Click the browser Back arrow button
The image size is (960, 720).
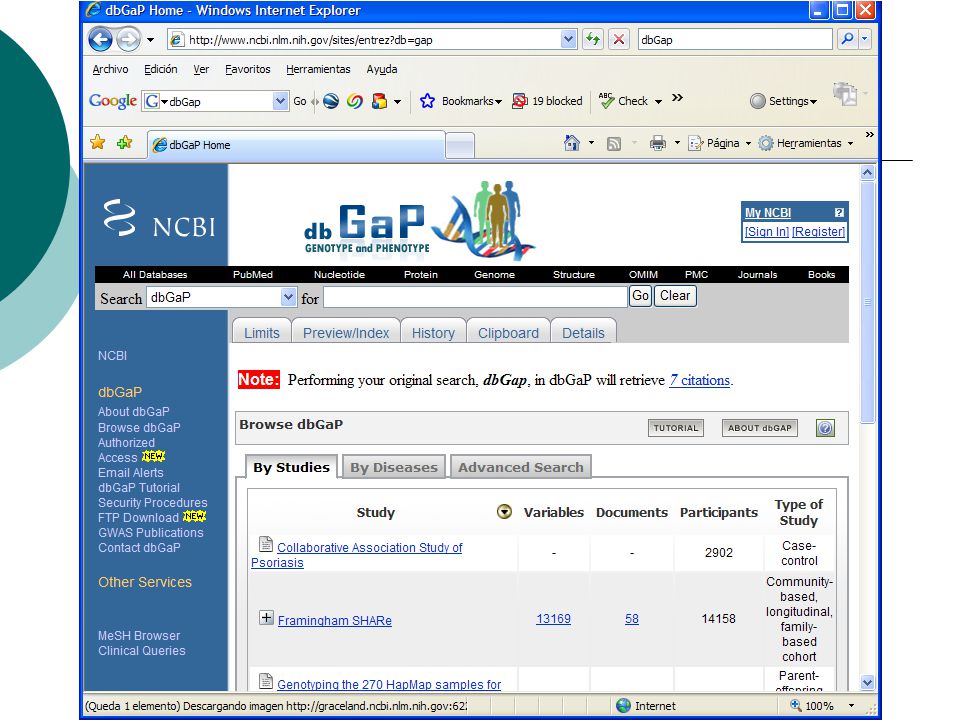click(x=100, y=40)
